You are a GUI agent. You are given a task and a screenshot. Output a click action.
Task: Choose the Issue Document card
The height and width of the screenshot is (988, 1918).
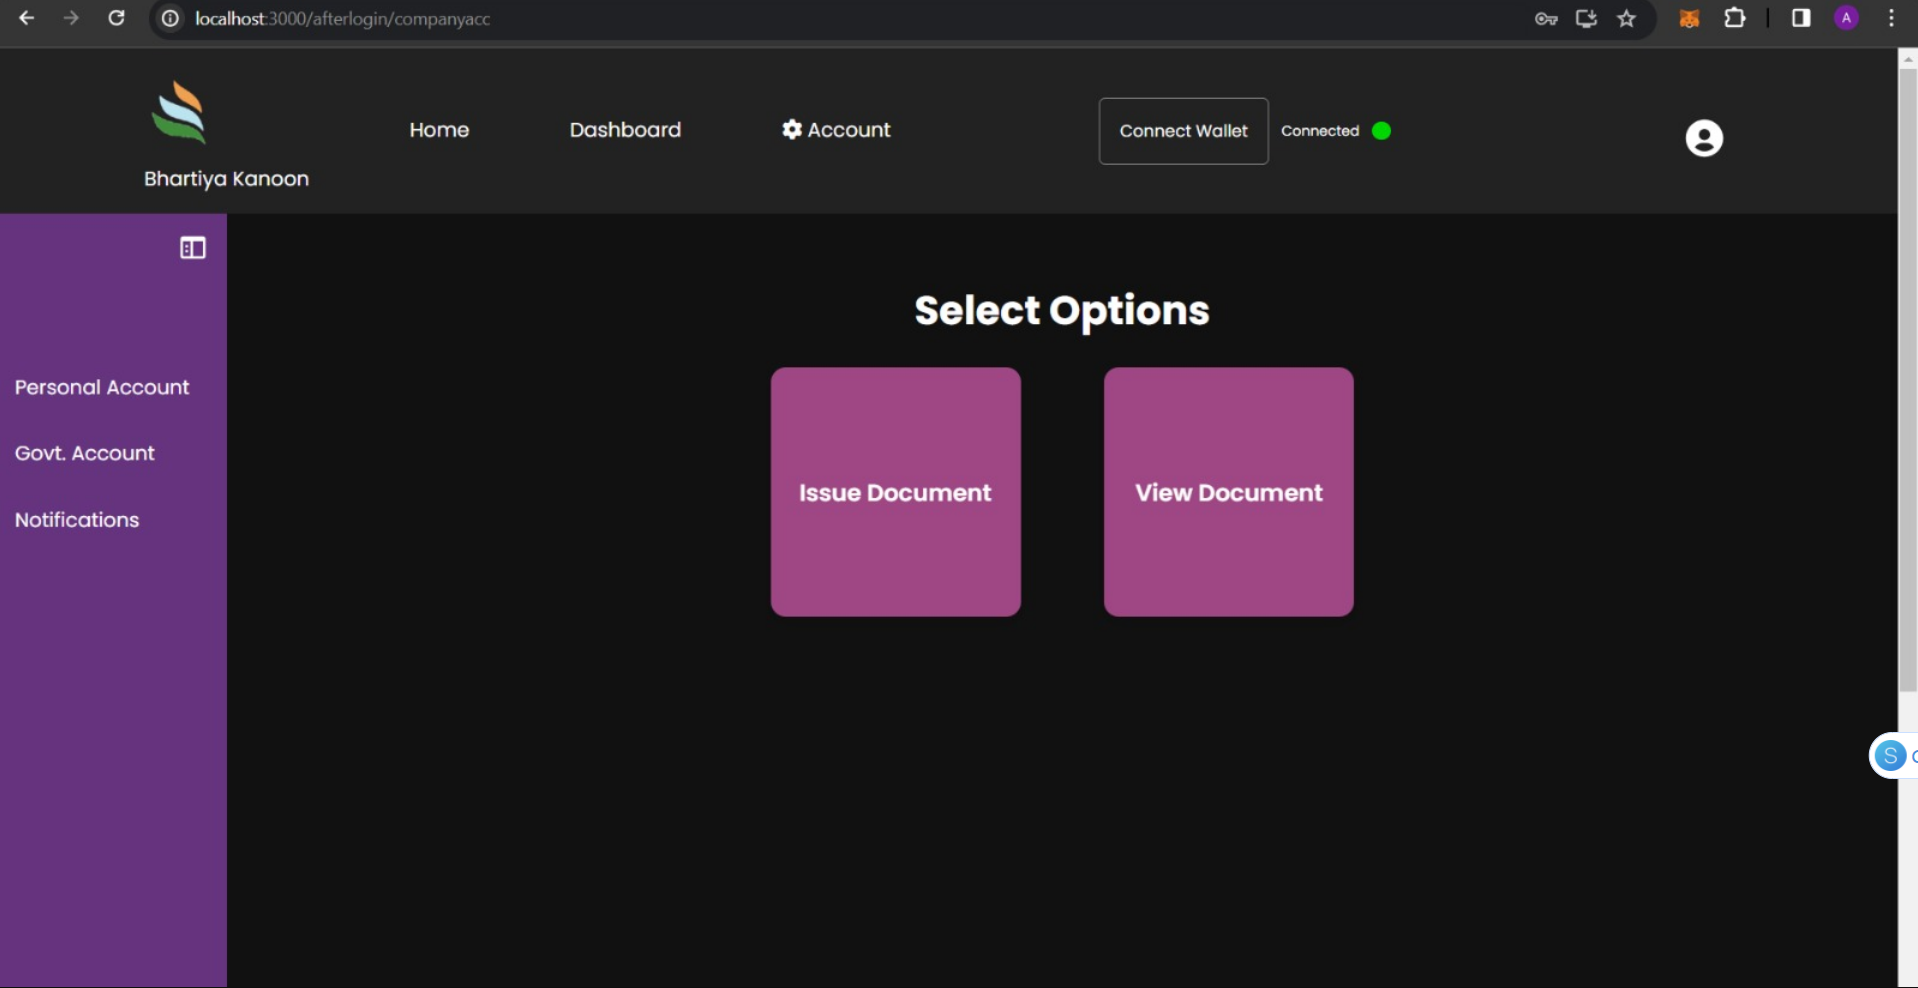click(x=896, y=492)
